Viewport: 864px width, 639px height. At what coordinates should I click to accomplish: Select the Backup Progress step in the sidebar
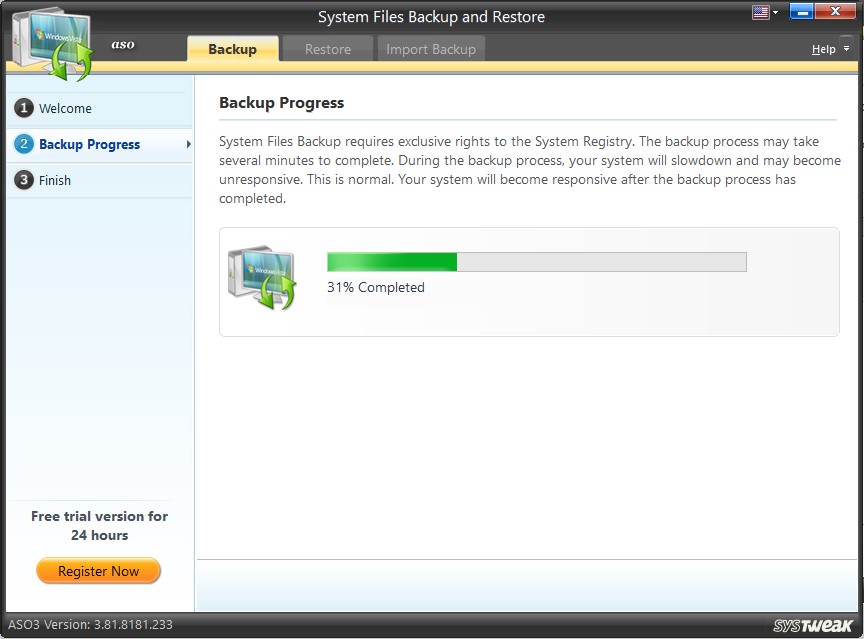coord(90,144)
